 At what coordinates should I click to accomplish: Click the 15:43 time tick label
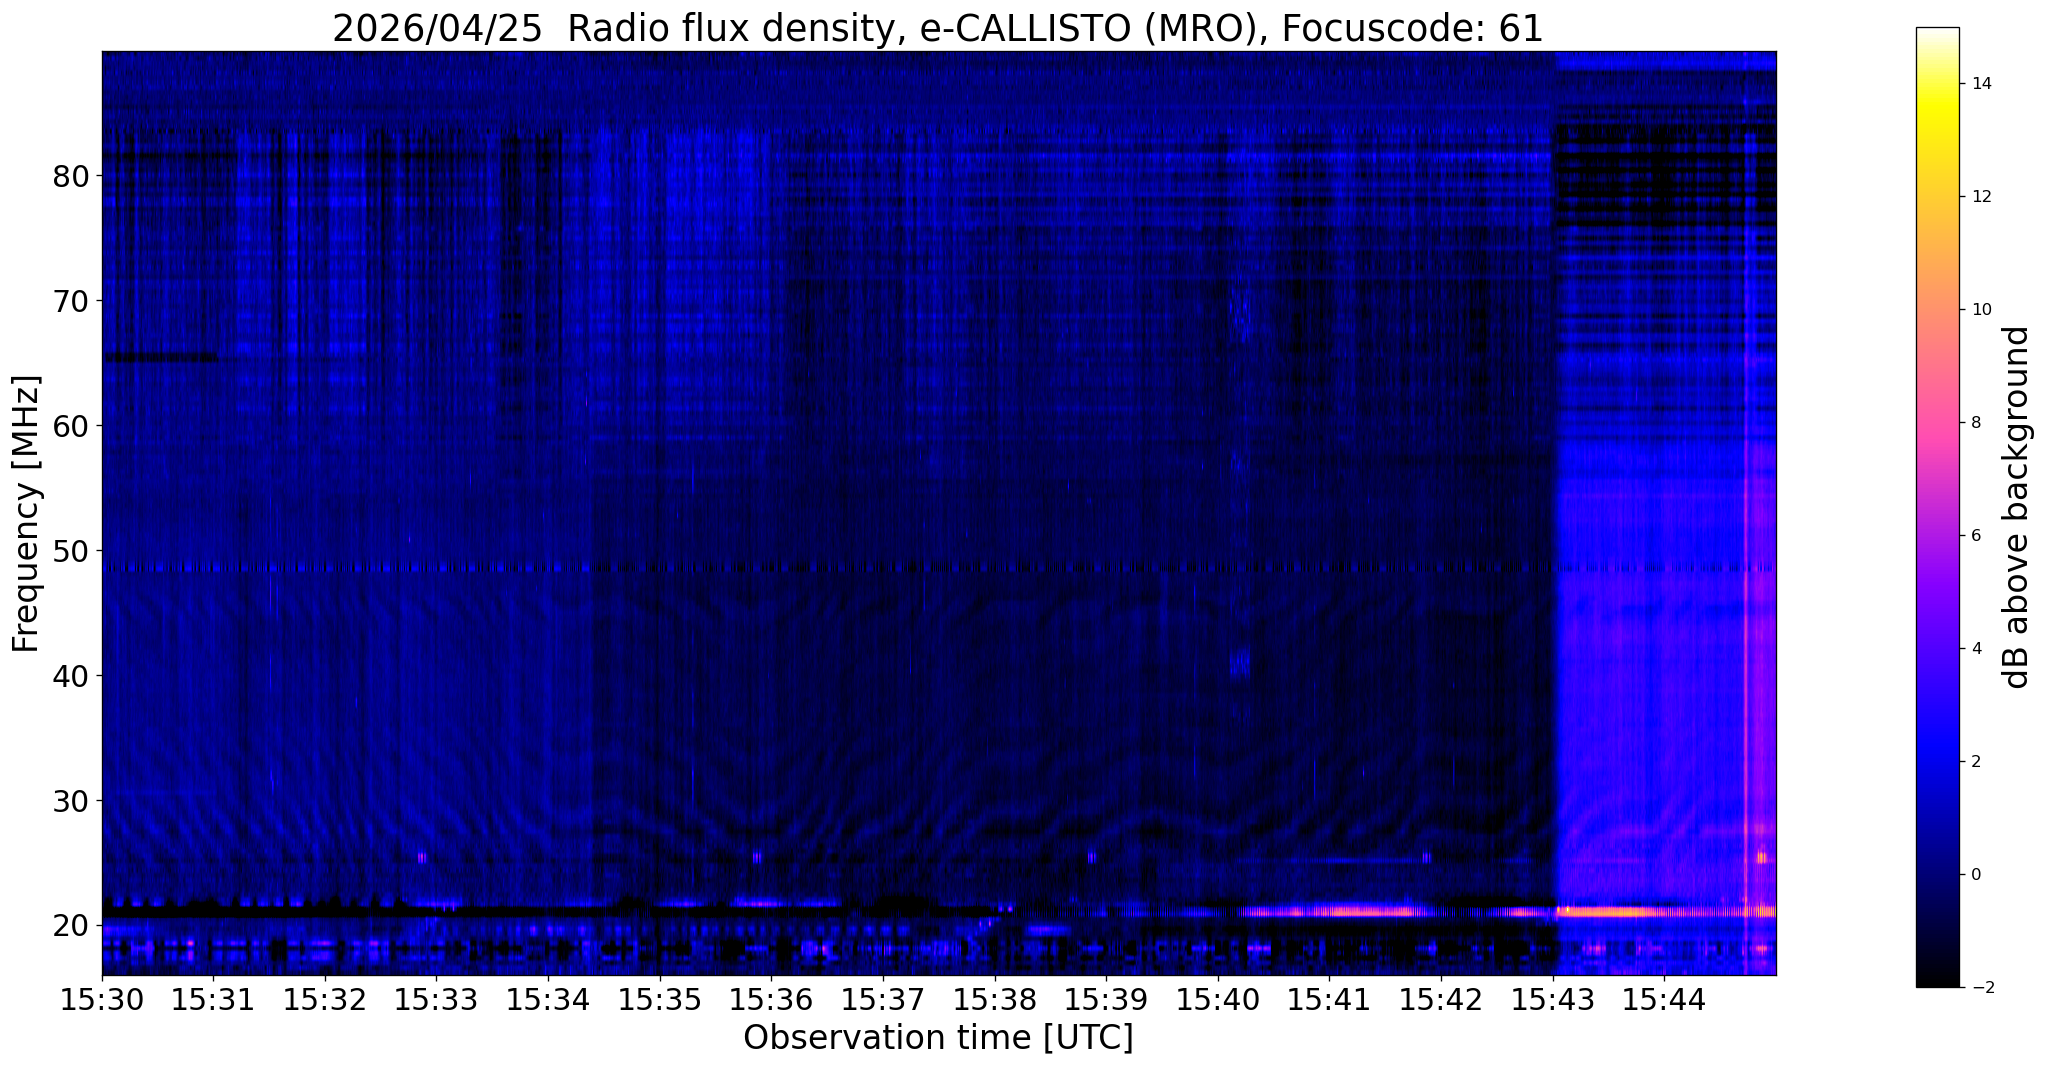[1553, 1000]
